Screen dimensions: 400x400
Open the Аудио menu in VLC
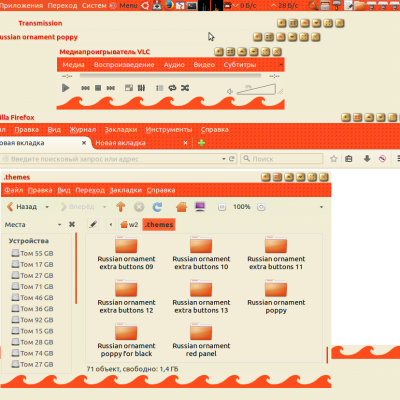[174, 65]
